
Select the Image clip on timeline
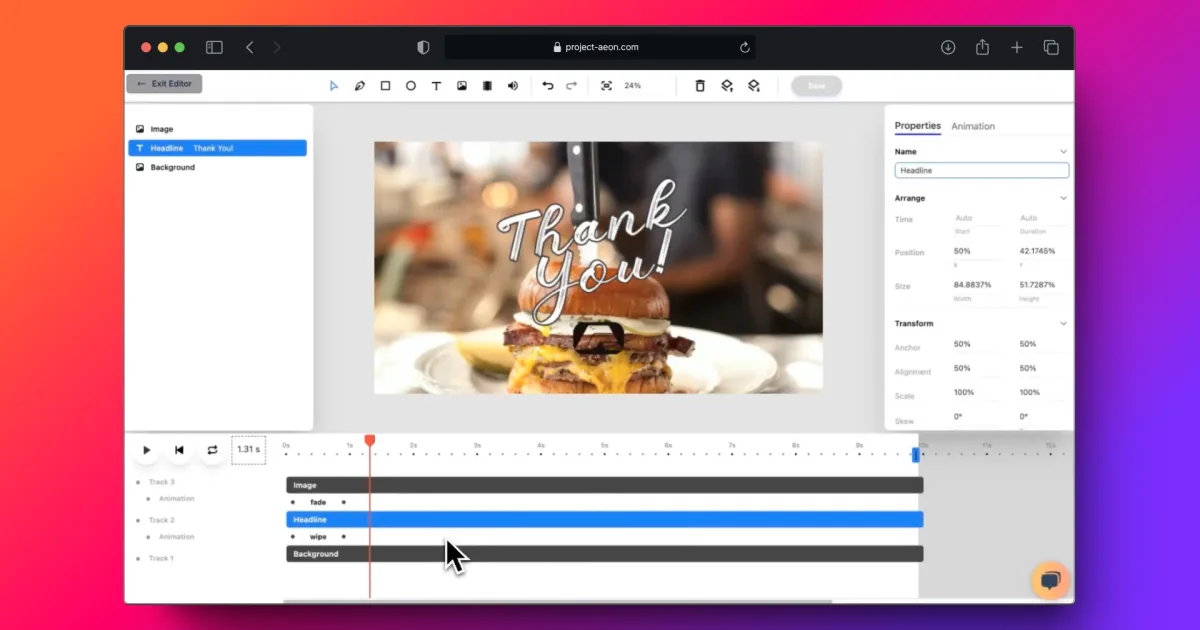[604, 485]
